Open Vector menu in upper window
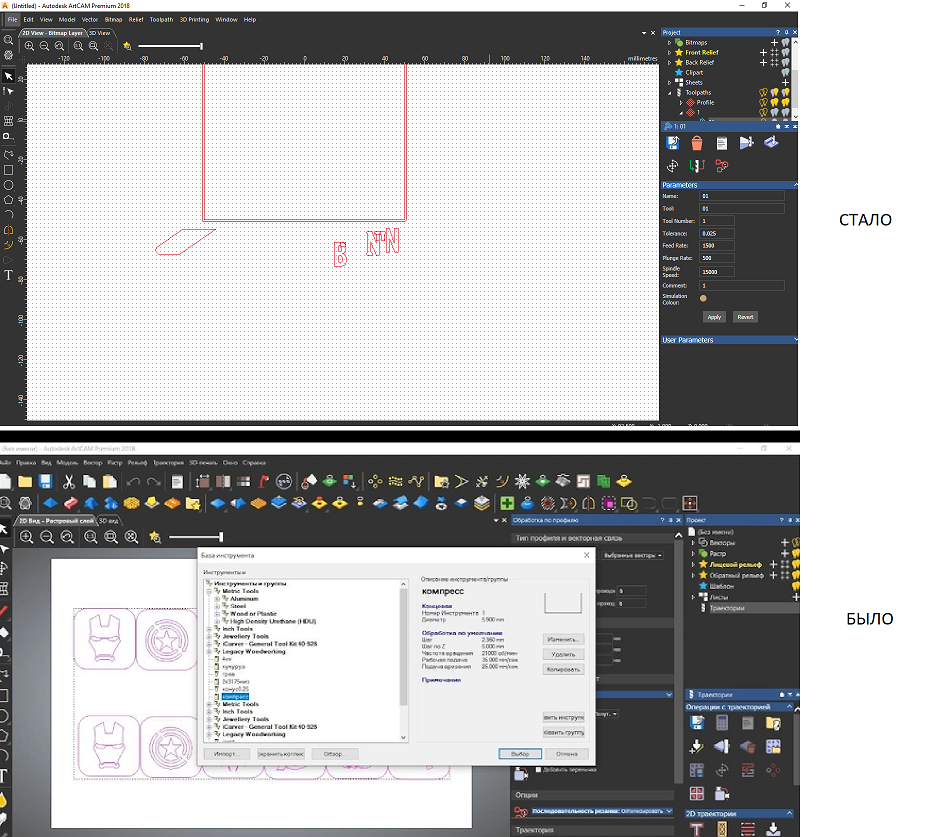Image resolution: width=949 pixels, height=837 pixels. pos(90,19)
